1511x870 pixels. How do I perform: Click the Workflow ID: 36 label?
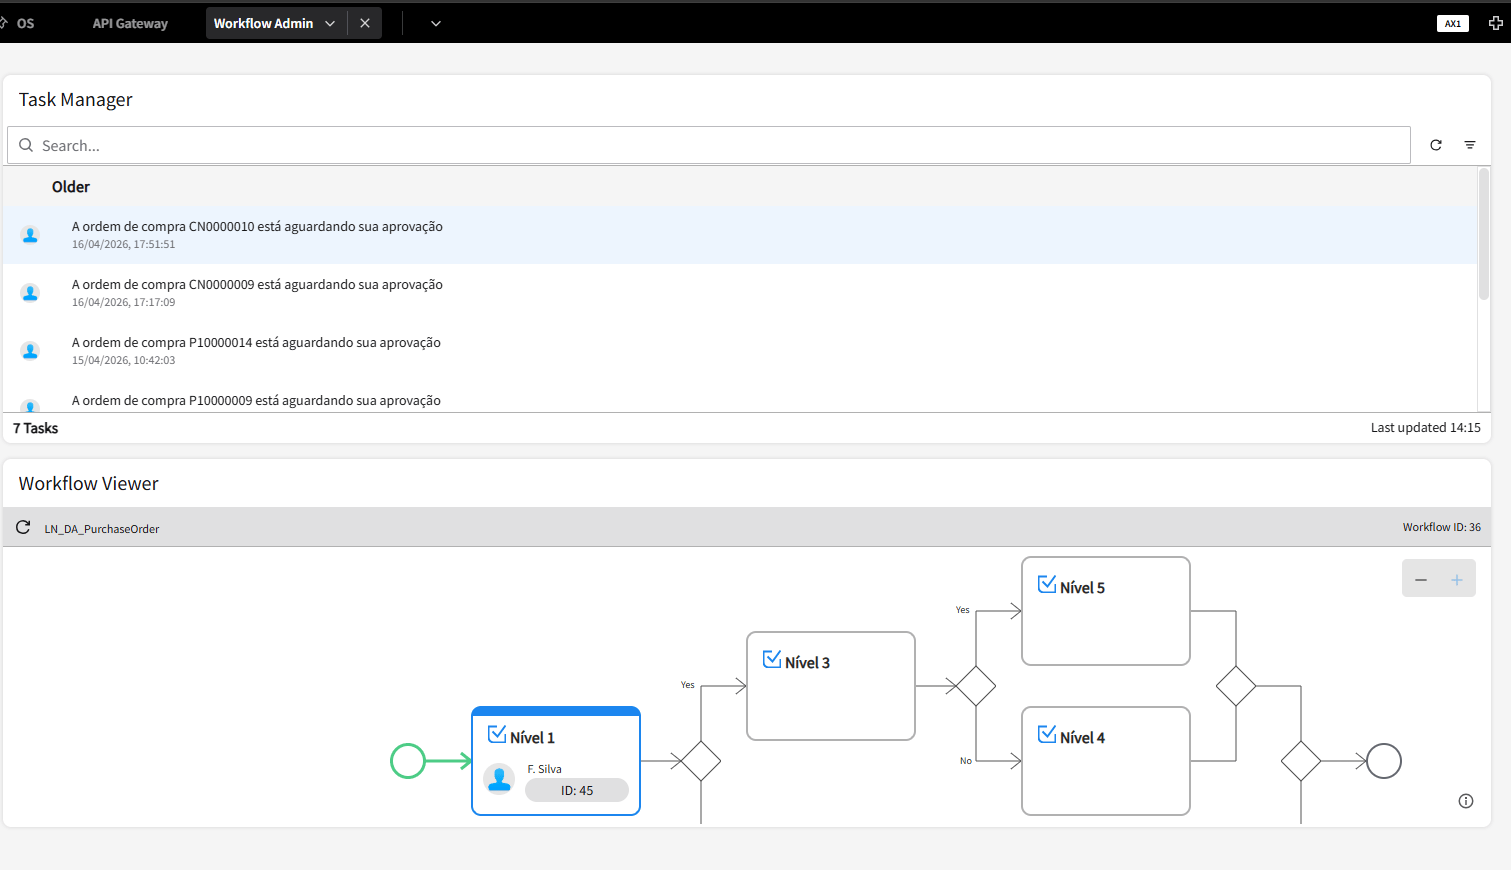click(1441, 527)
